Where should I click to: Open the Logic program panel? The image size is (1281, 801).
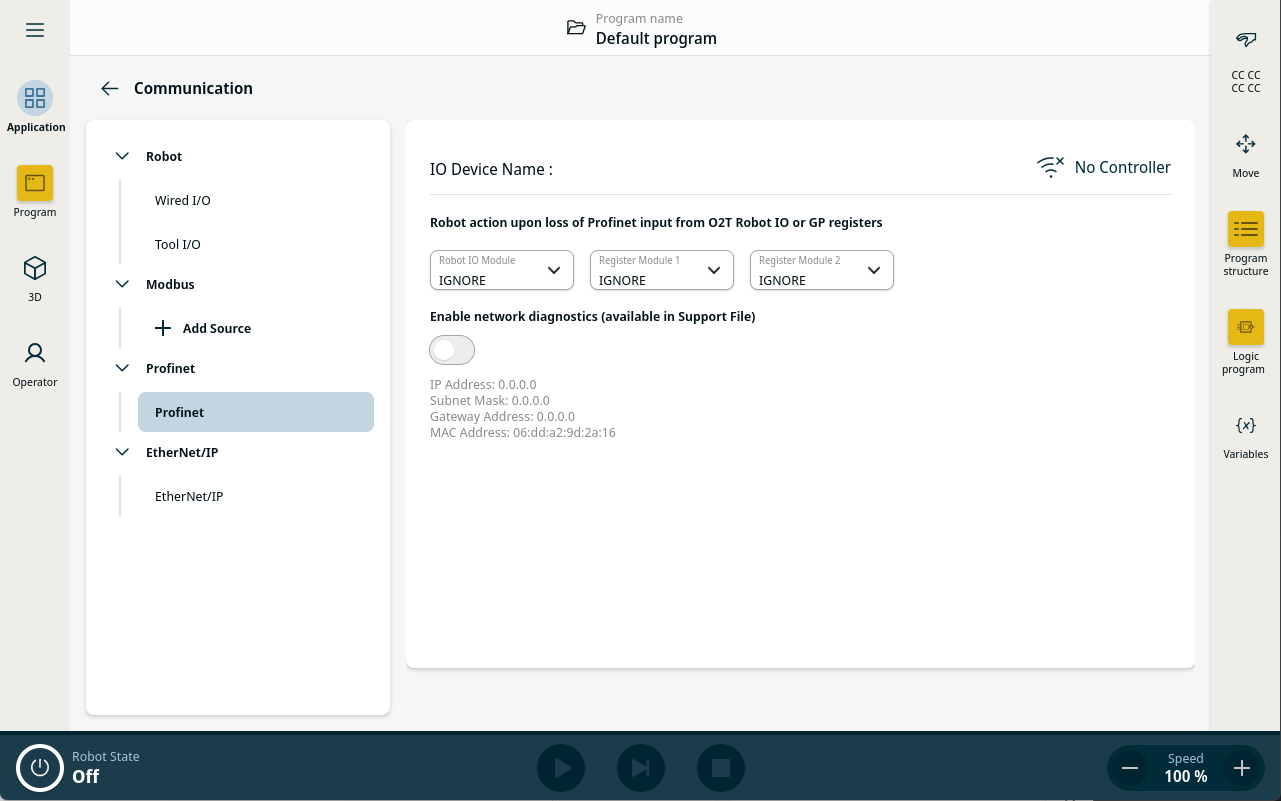point(1245,327)
